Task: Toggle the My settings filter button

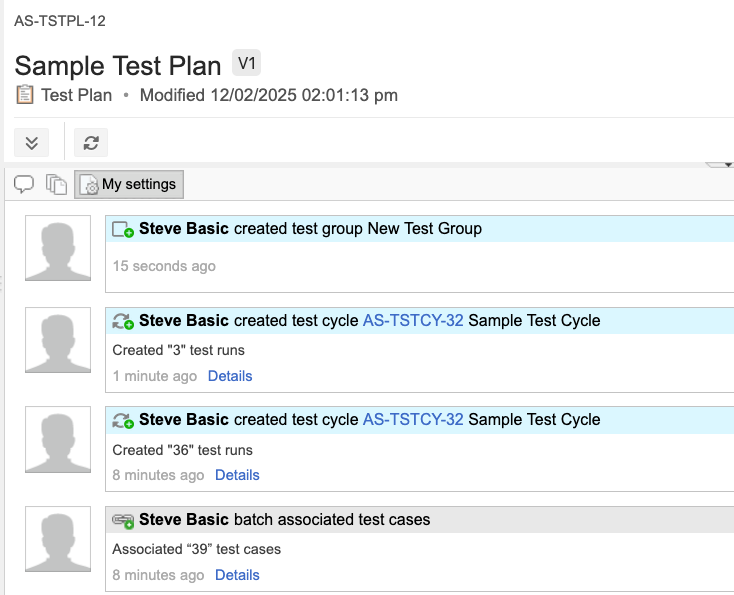Action: [x=129, y=184]
